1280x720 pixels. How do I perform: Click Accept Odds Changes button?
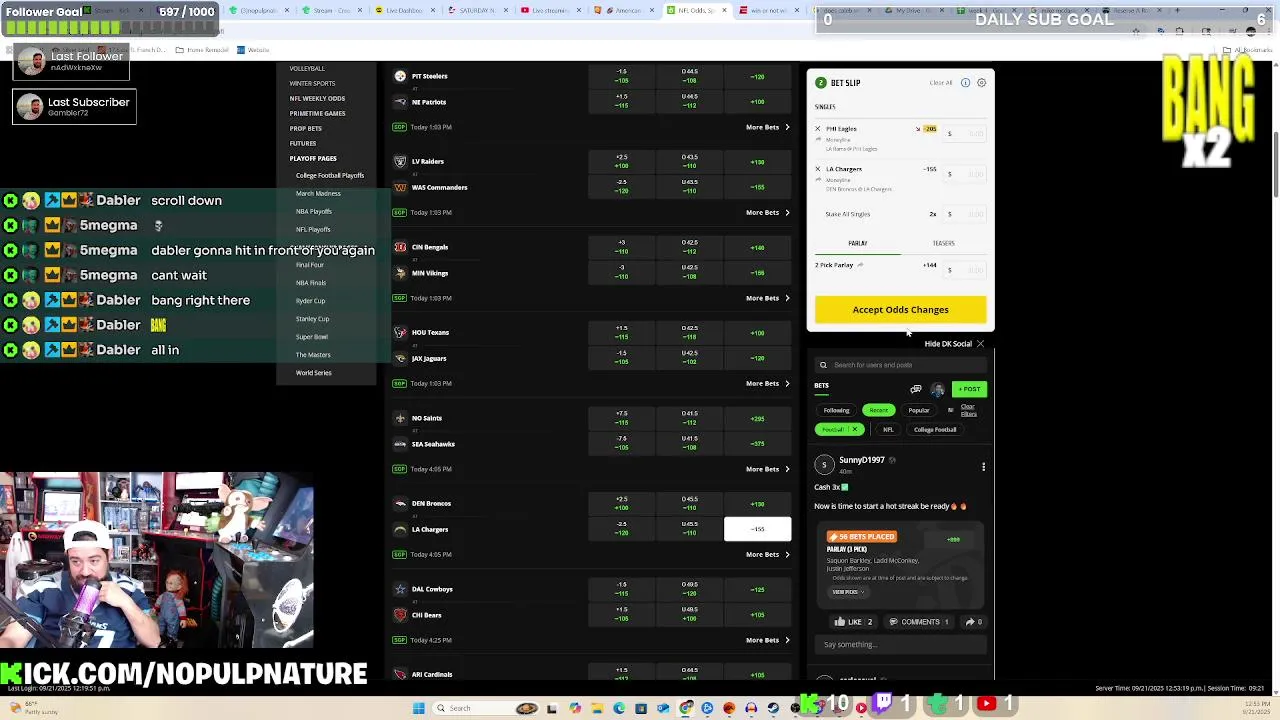pos(900,310)
